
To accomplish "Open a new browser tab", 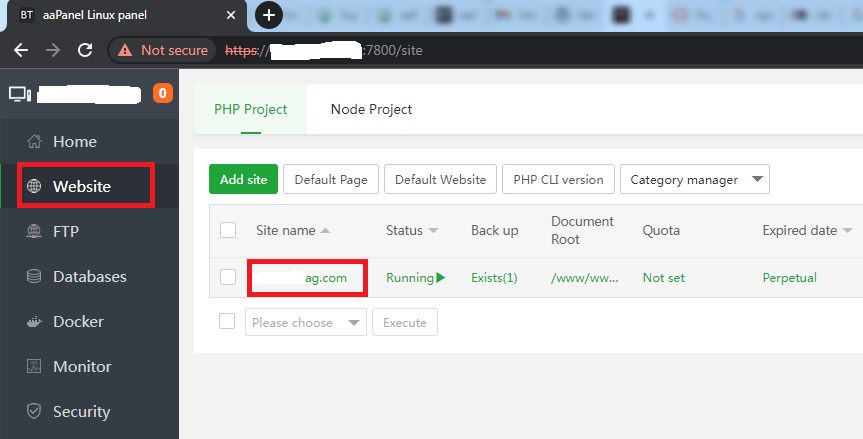I will coord(269,15).
